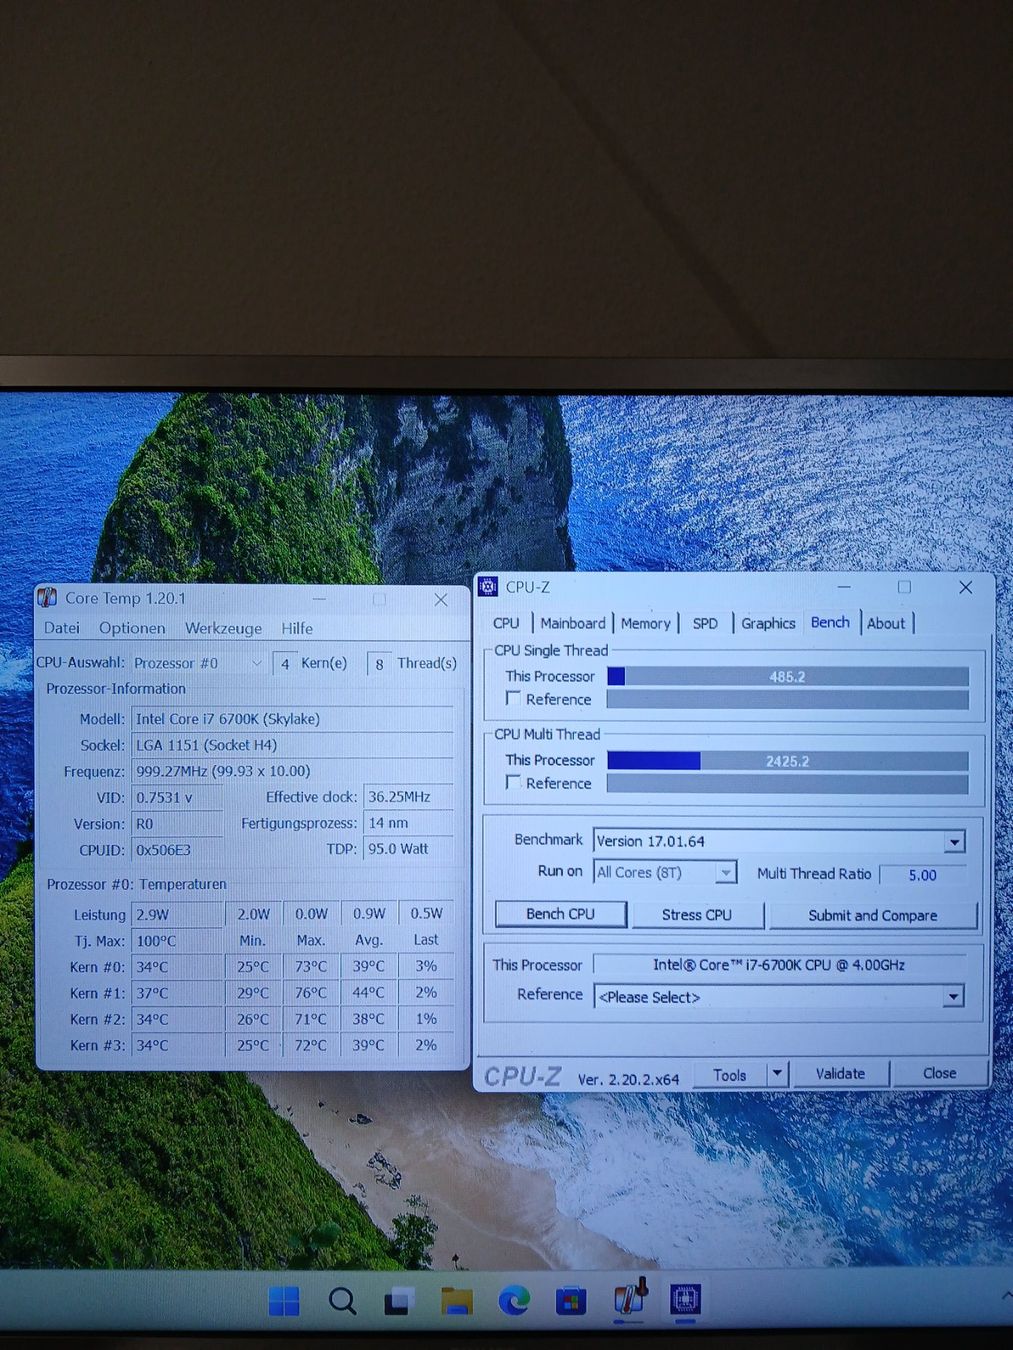Open the Optionen menu
The height and width of the screenshot is (1350, 1013).
pyautogui.click(x=132, y=628)
